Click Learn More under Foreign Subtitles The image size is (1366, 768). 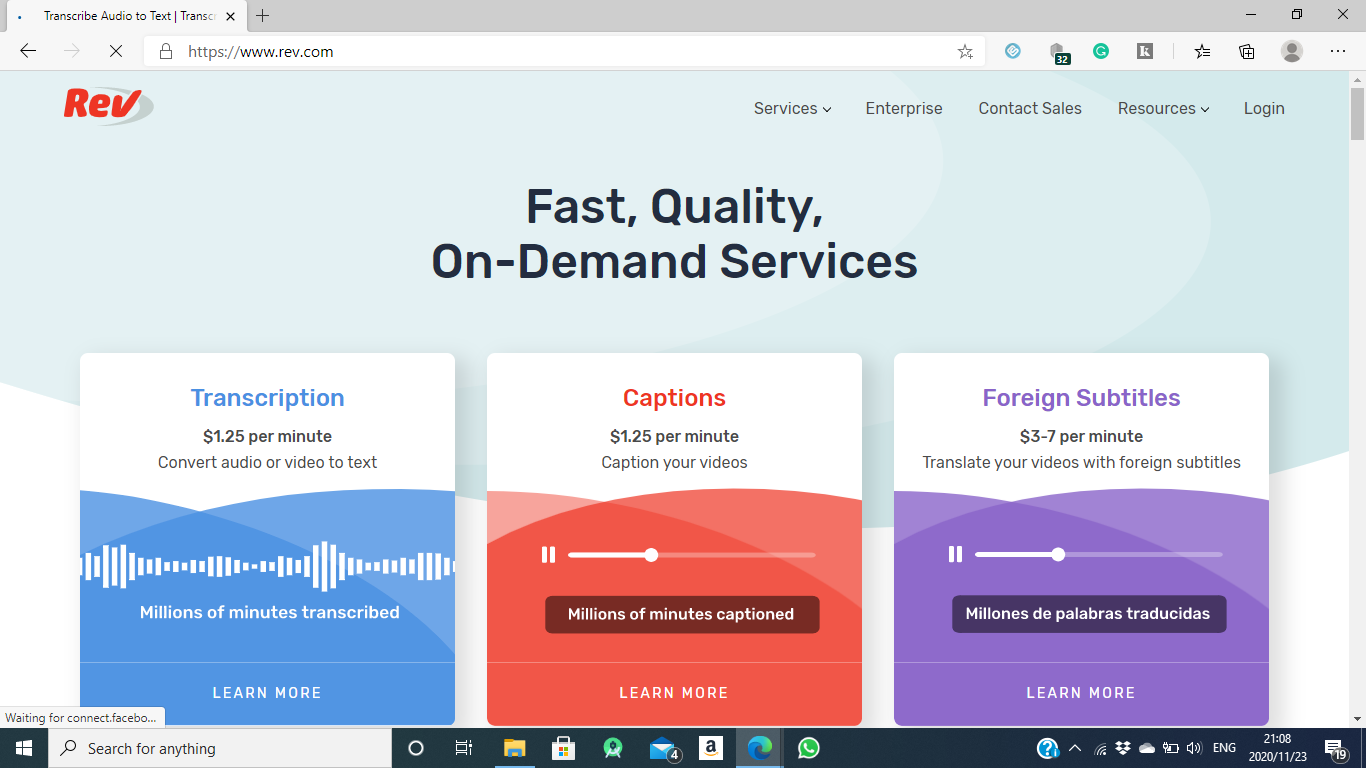coord(1081,693)
